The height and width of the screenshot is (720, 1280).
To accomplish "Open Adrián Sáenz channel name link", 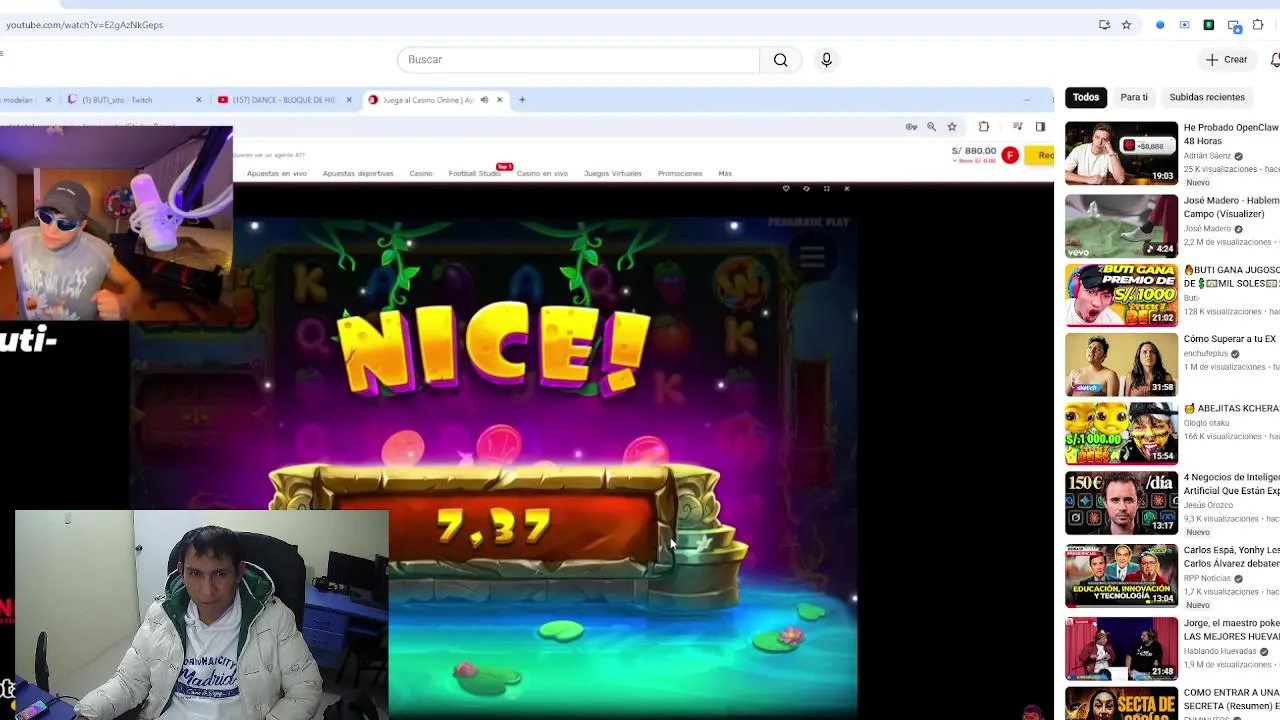I will click(1207, 156).
